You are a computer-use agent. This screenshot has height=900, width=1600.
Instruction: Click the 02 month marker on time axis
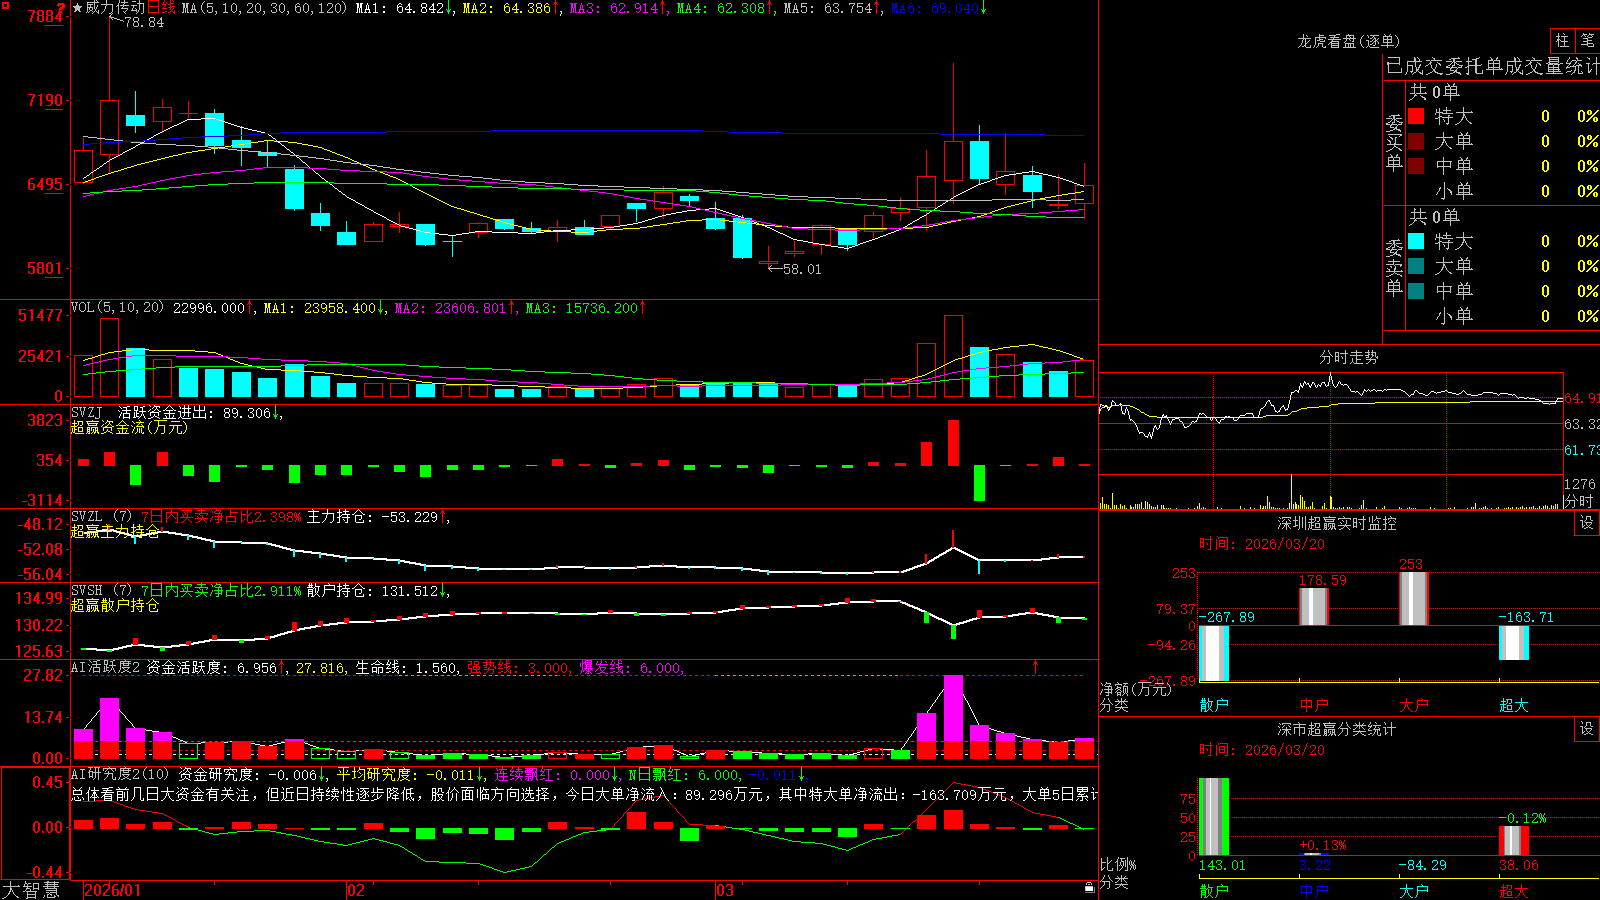coord(356,890)
